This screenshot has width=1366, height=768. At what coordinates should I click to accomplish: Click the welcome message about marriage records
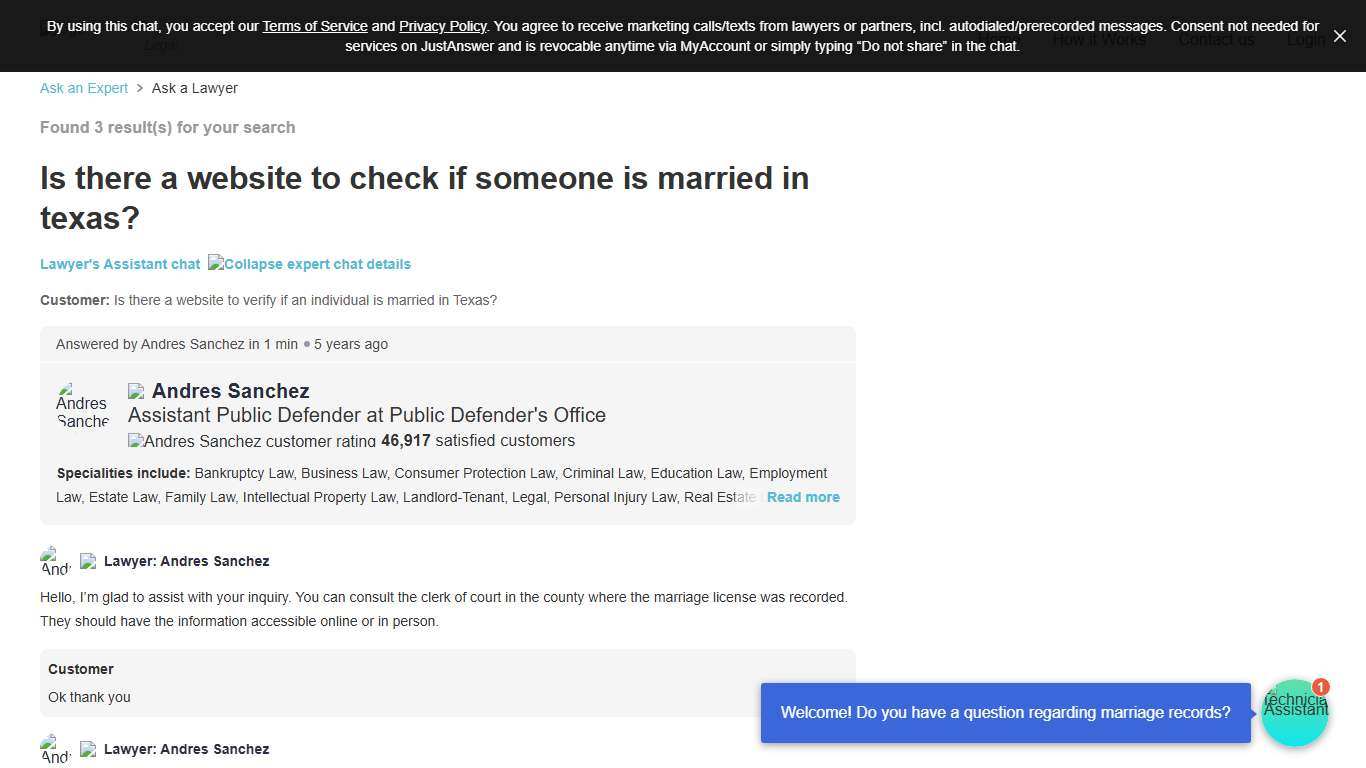point(1005,712)
